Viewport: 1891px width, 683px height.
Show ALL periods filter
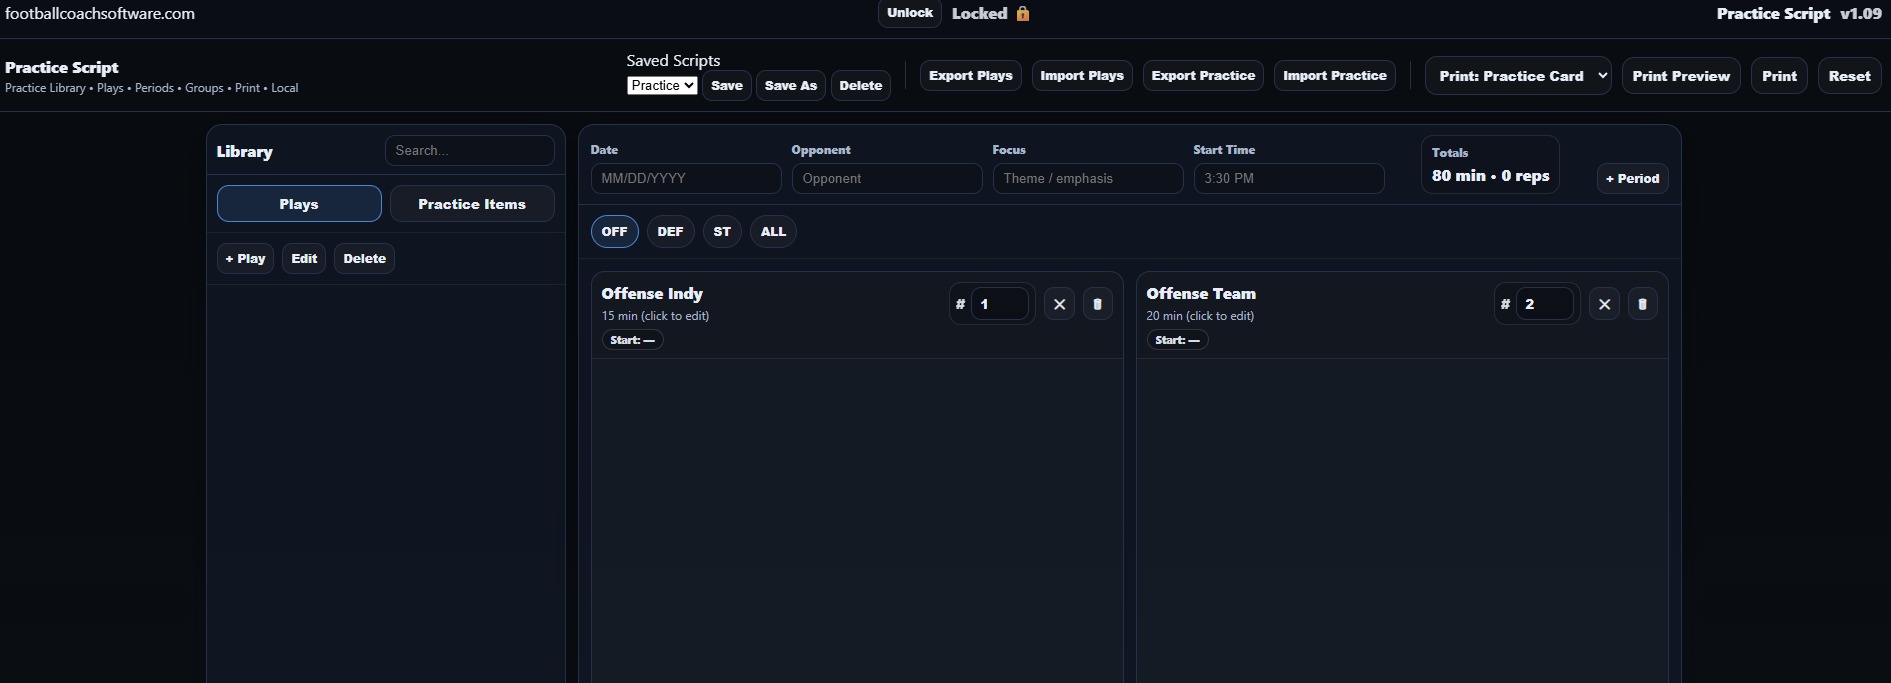click(x=773, y=231)
